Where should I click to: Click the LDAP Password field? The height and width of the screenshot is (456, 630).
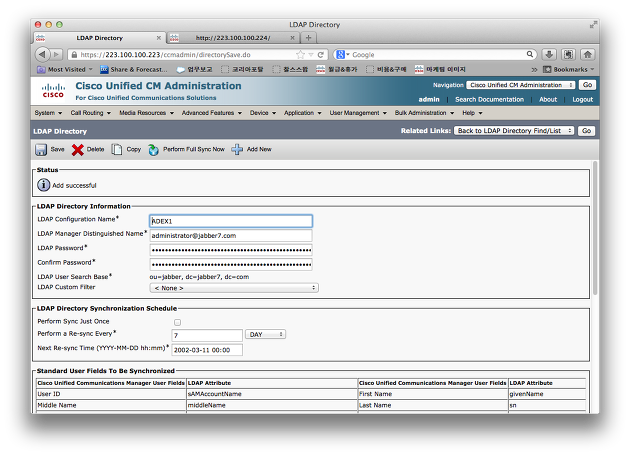click(231, 250)
